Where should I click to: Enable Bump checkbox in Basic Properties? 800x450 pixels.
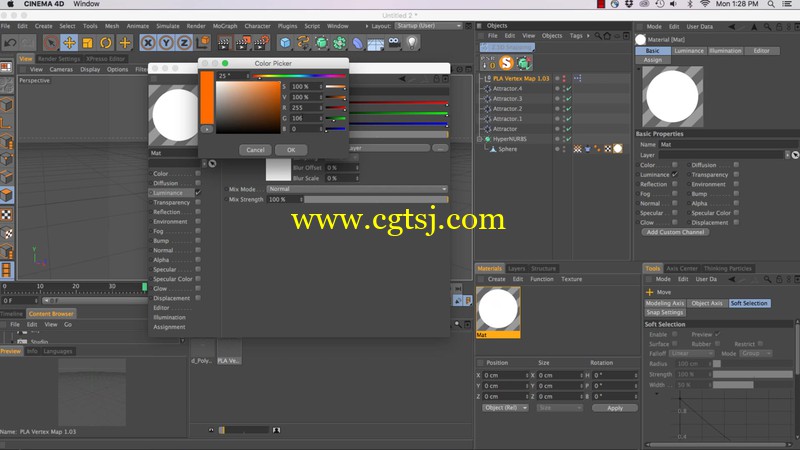pos(736,194)
